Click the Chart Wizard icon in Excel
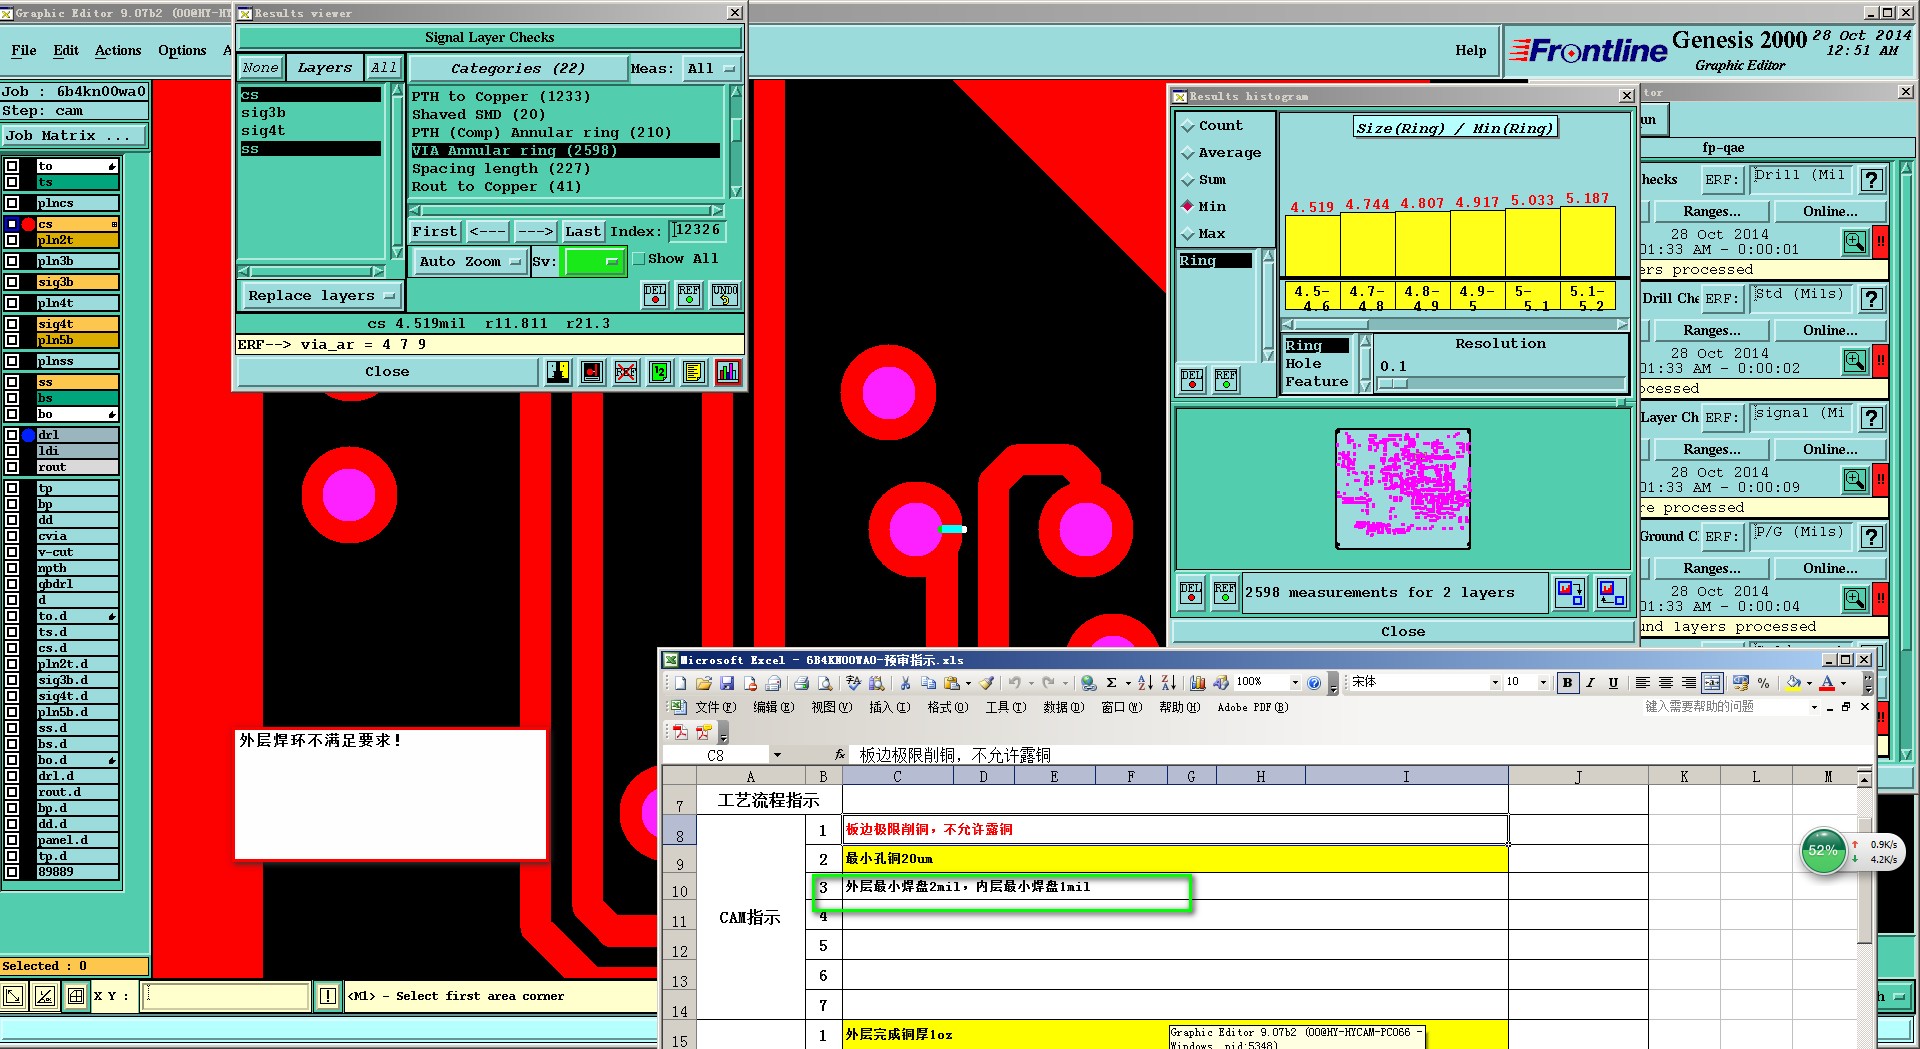The height and width of the screenshot is (1049, 1920). click(1197, 683)
